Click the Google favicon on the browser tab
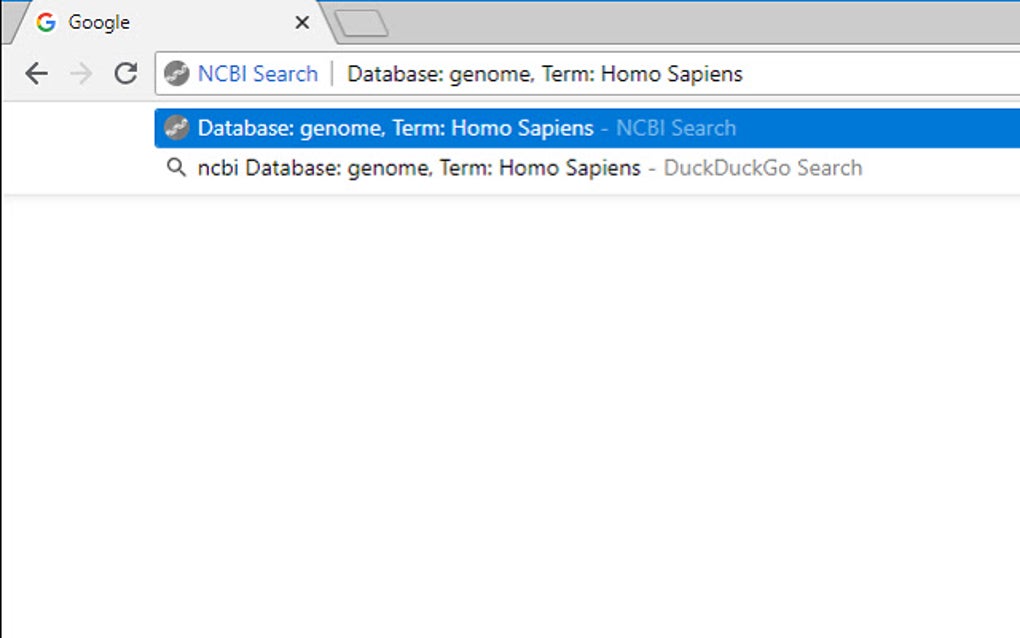The width and height of the screenshot is (1020, 638). pyautogui.click(x=46, y=22)
